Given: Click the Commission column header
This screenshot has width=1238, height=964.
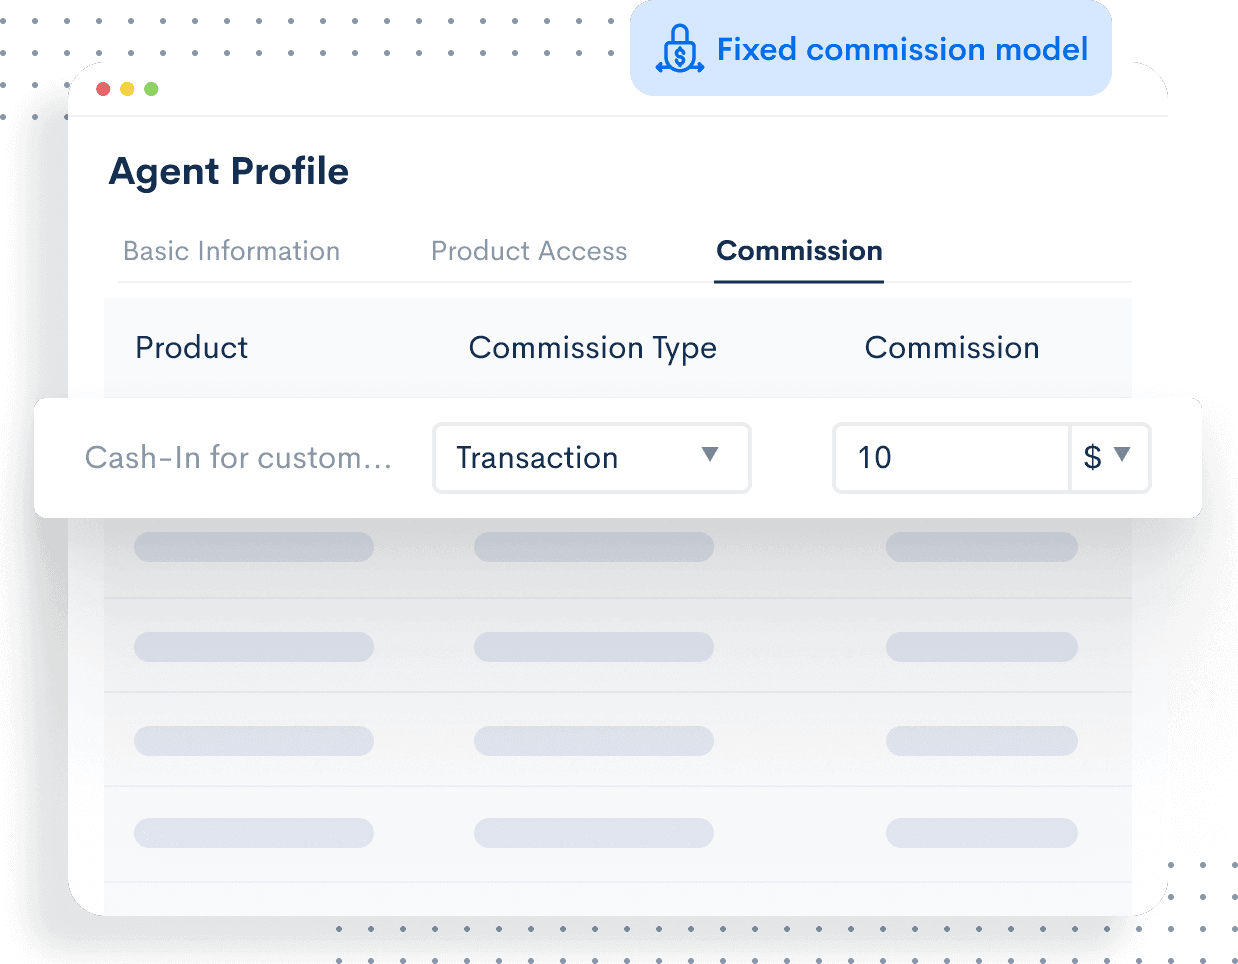Looking at the screenshot, I should click(952, 347).
